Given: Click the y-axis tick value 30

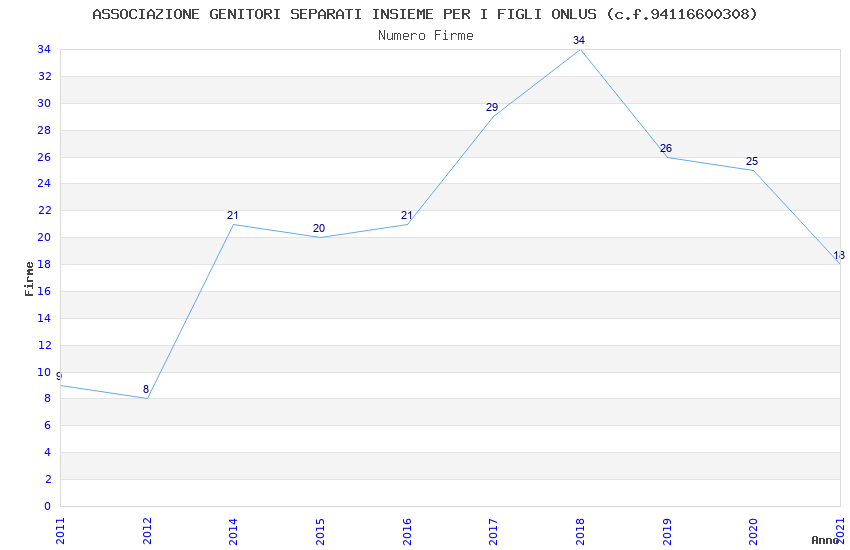Looking at the screenshot, I should coord(44,103).
